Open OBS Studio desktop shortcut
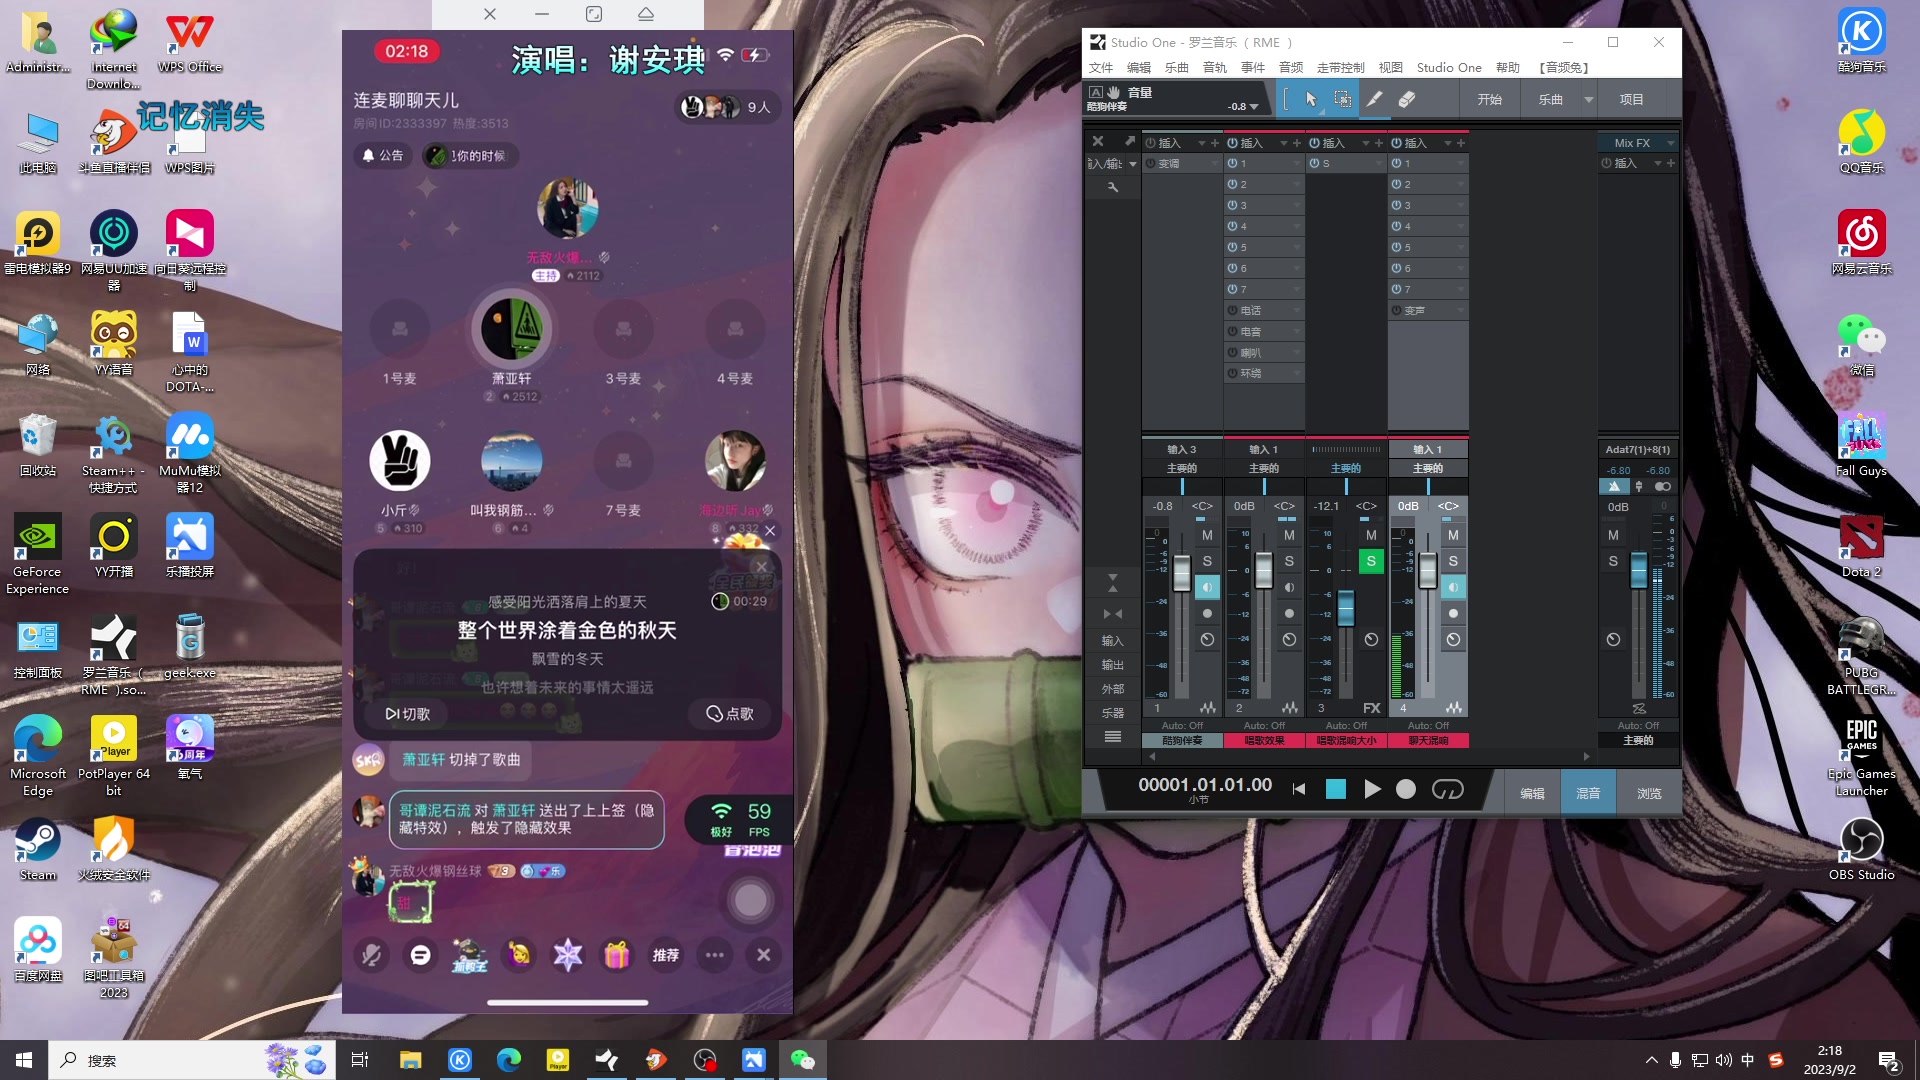The width and height of the screenshot is (1920, 1080). (1861, 849)
